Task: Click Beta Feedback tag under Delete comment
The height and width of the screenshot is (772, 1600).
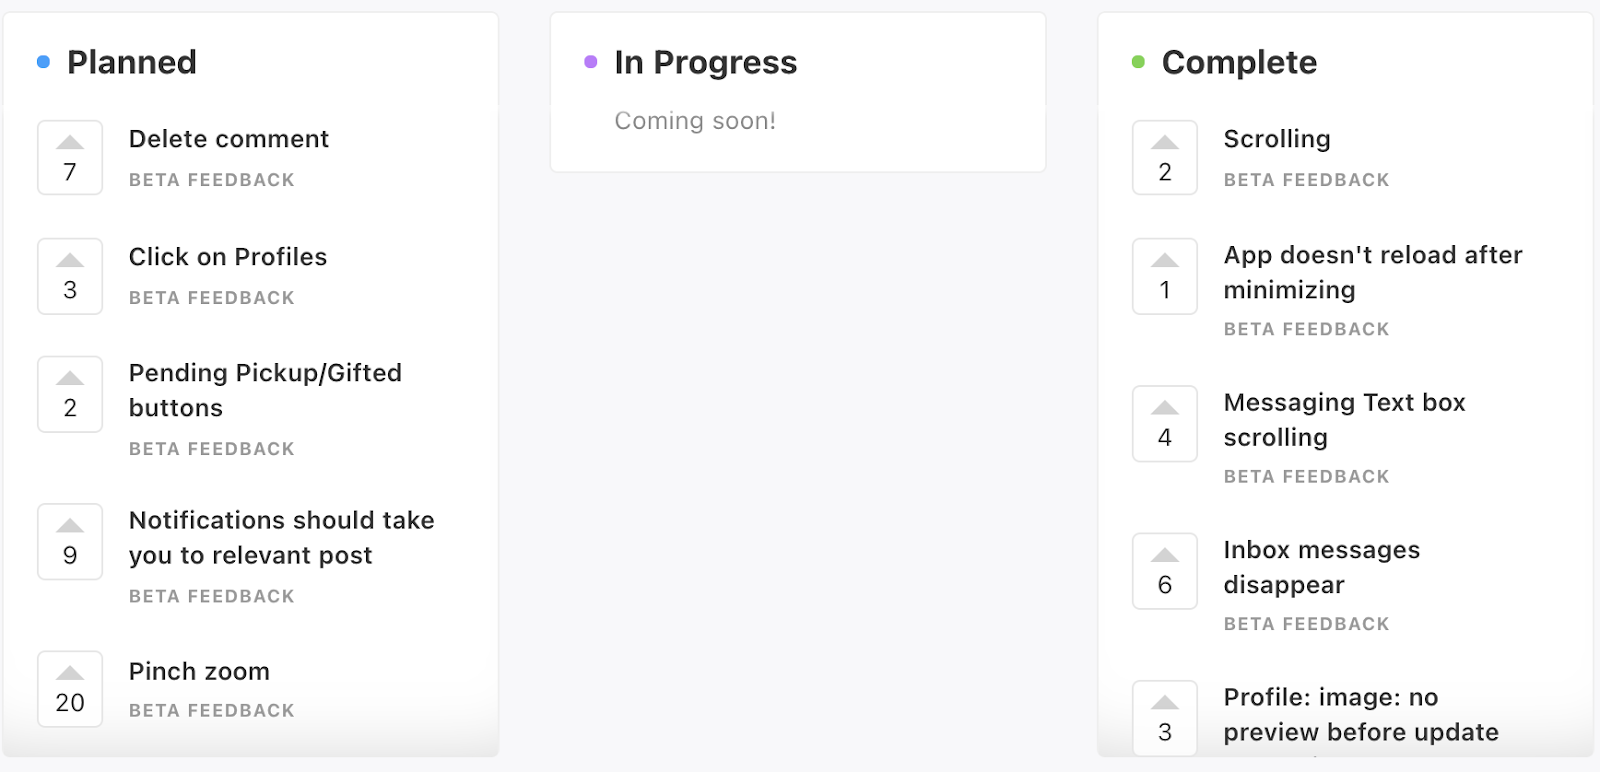Action: tap(211, 180)
